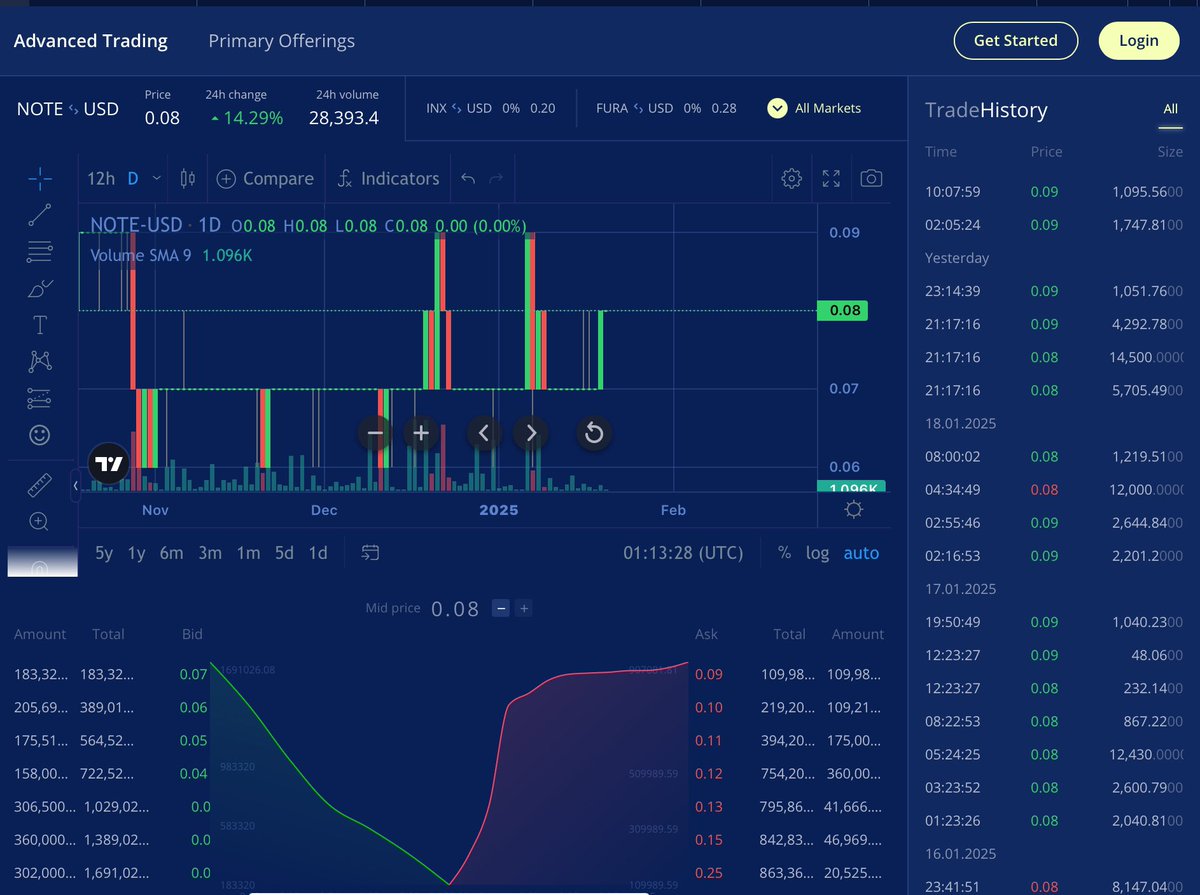Set chart range to 5d

284,553
